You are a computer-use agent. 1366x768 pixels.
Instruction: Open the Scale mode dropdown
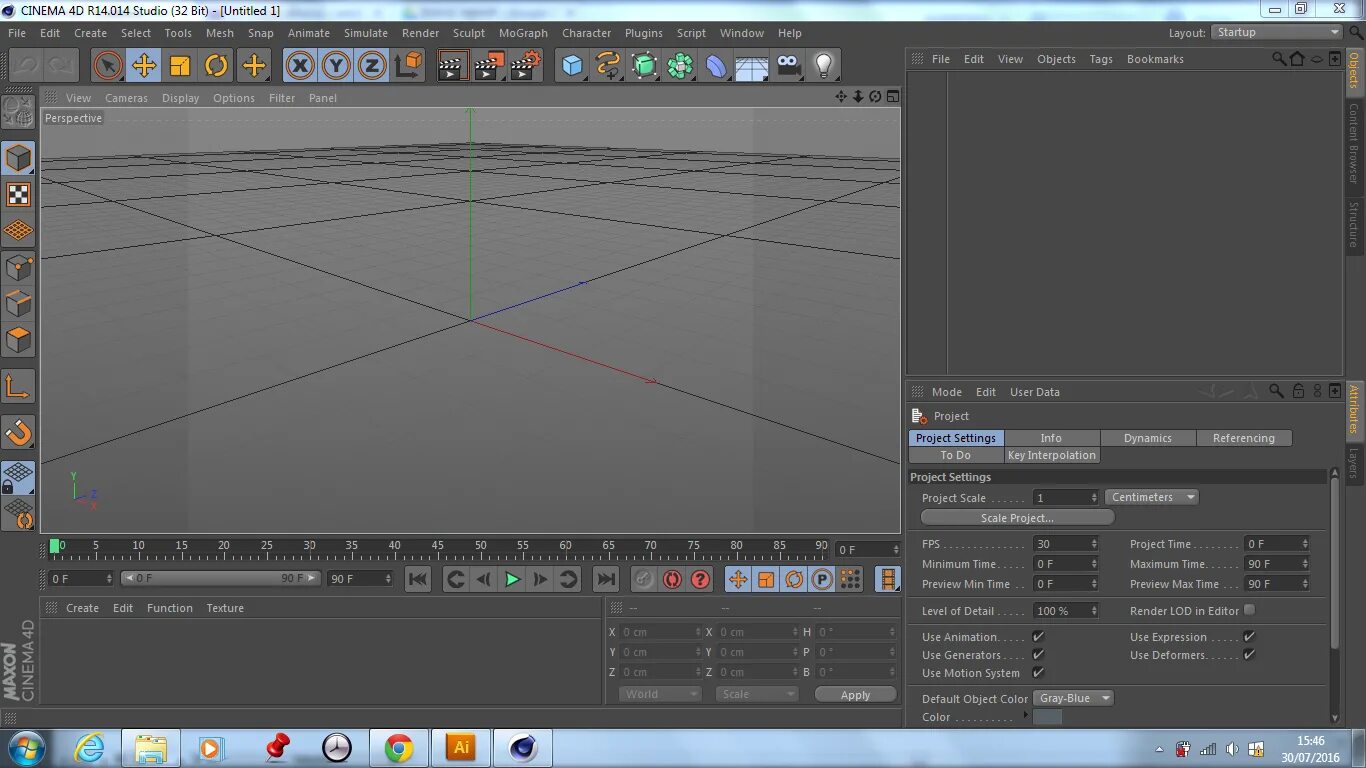click(x=757, y=694)
